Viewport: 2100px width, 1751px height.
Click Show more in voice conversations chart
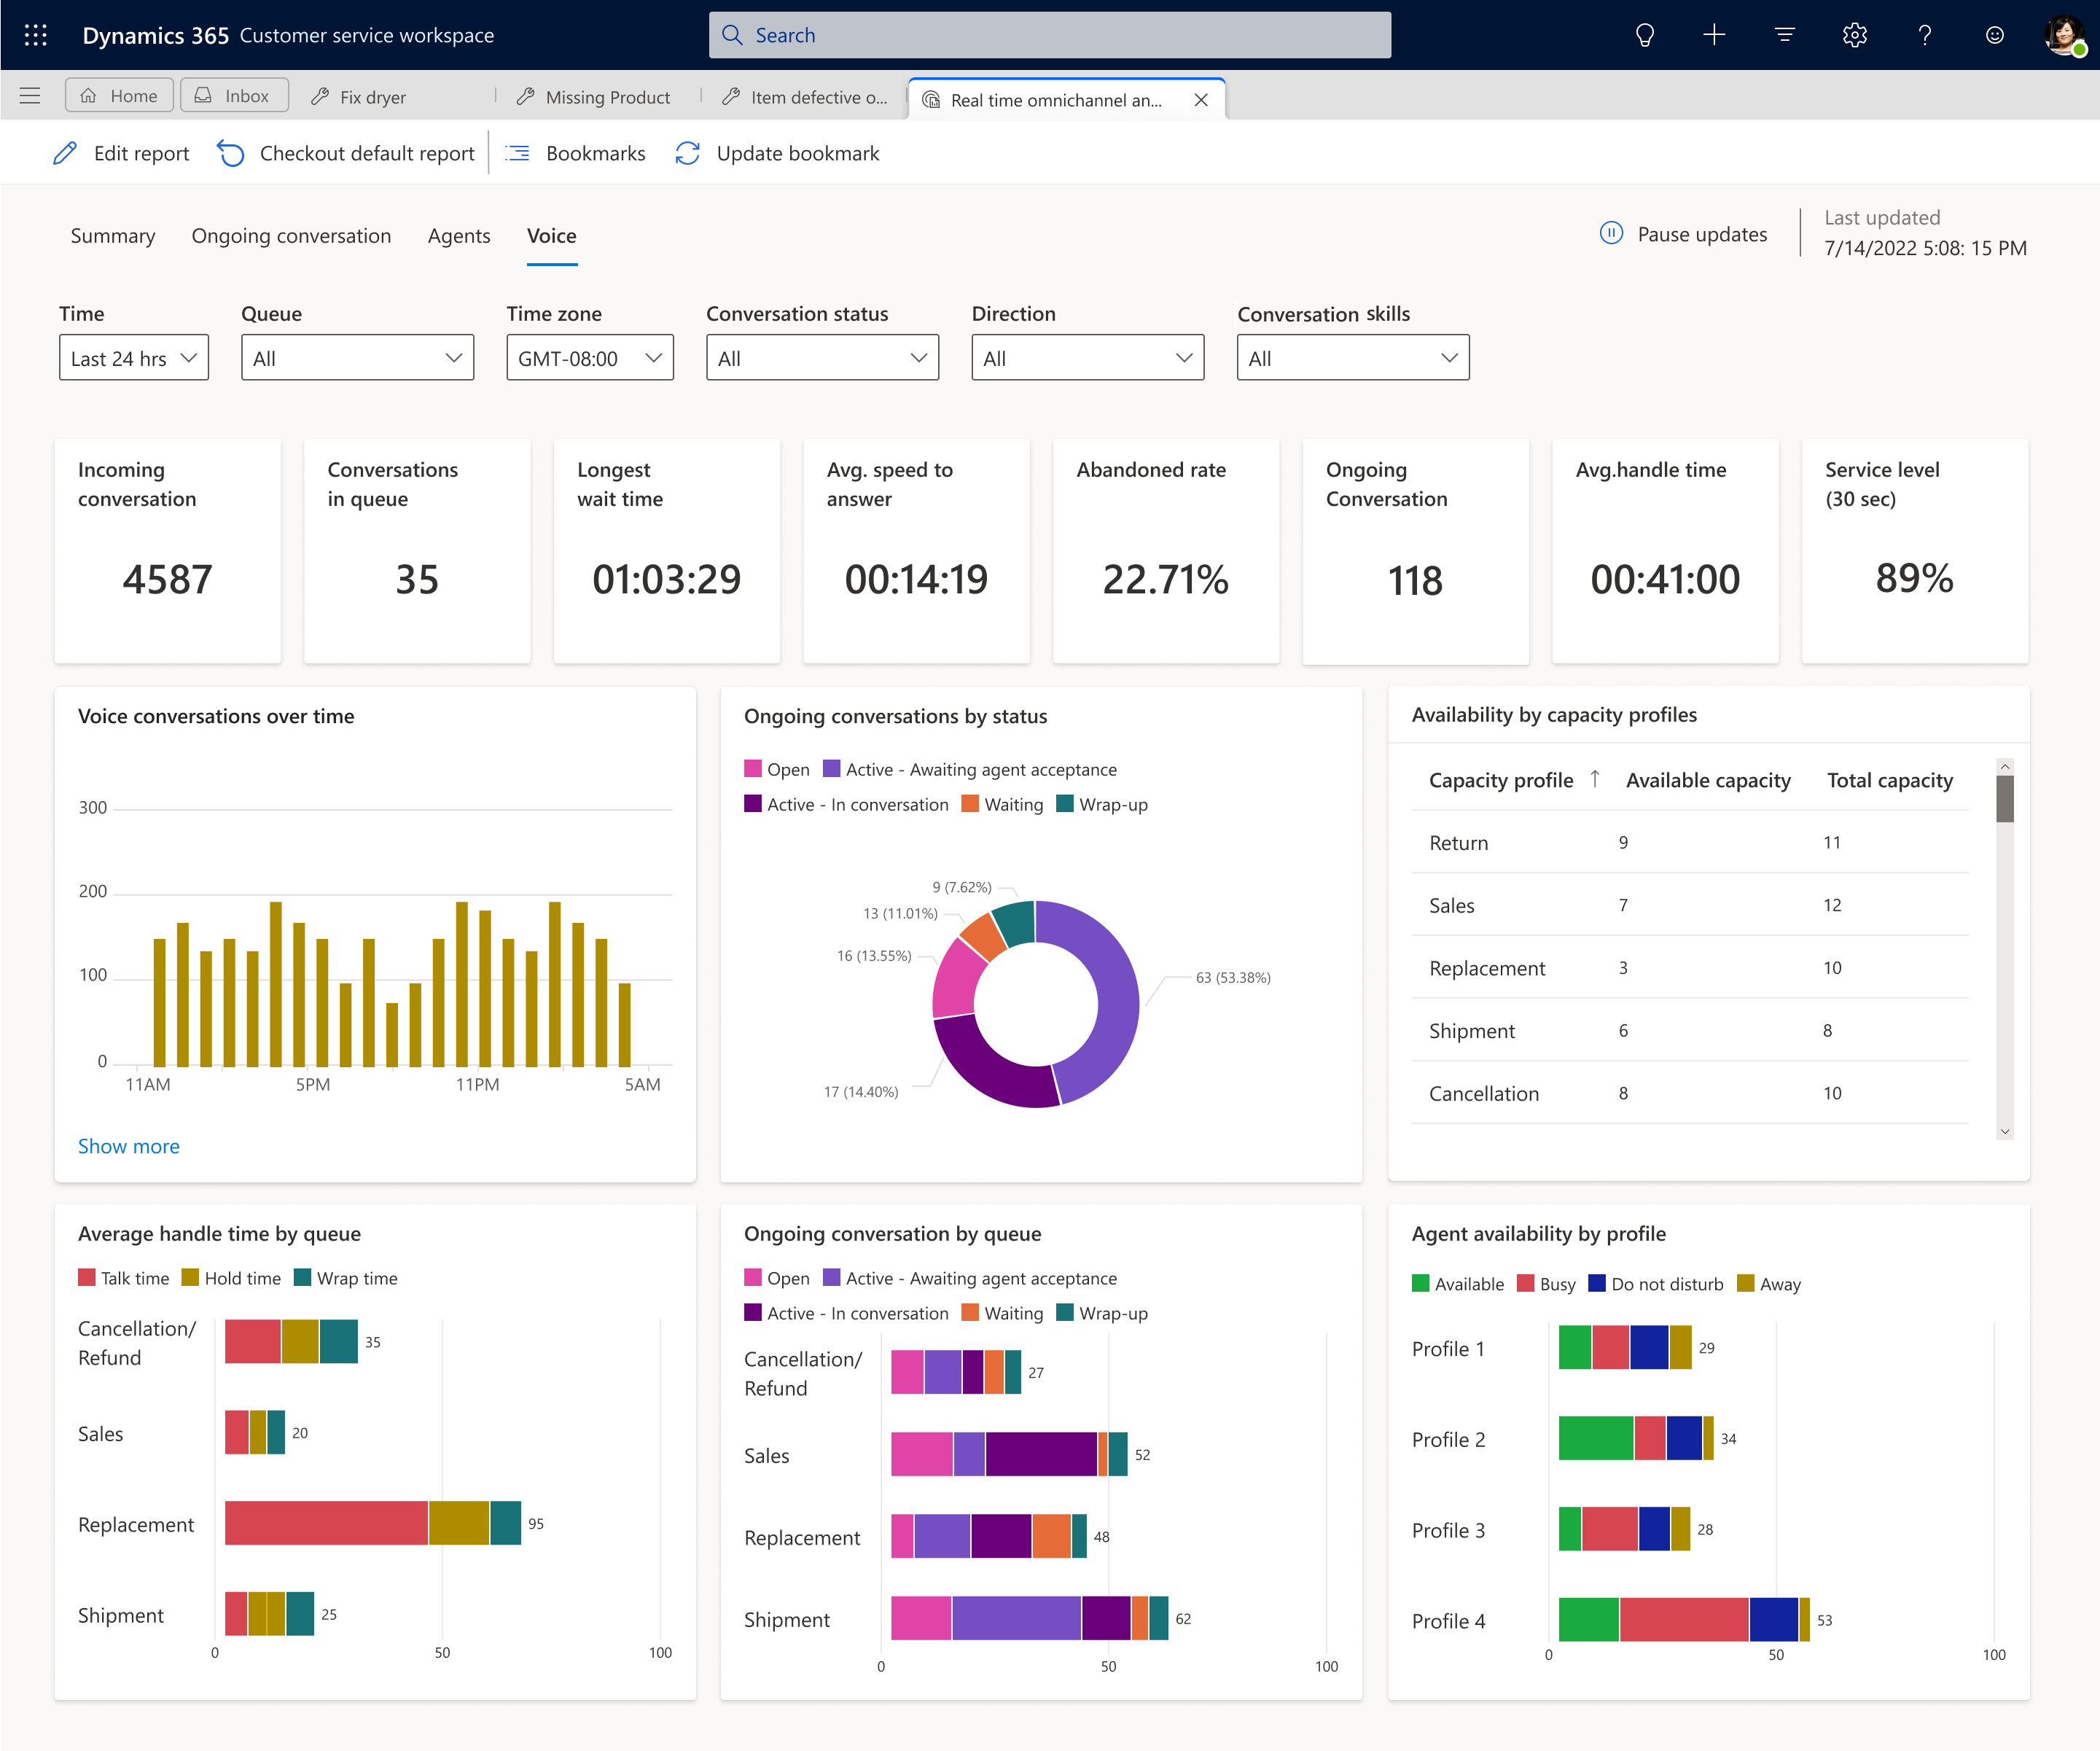[130, 1146]
